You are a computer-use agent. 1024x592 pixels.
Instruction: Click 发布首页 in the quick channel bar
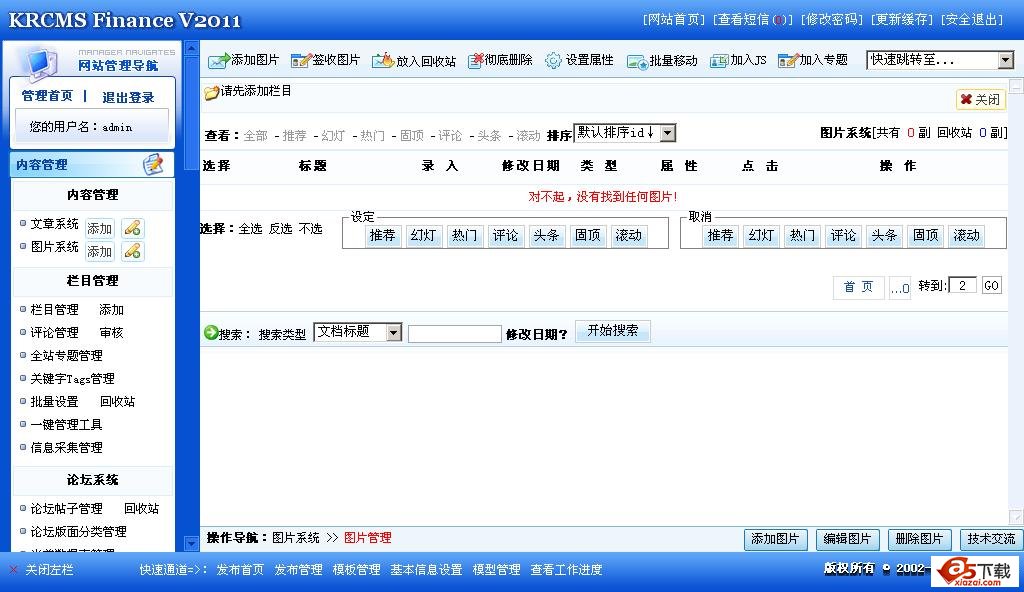240,570
